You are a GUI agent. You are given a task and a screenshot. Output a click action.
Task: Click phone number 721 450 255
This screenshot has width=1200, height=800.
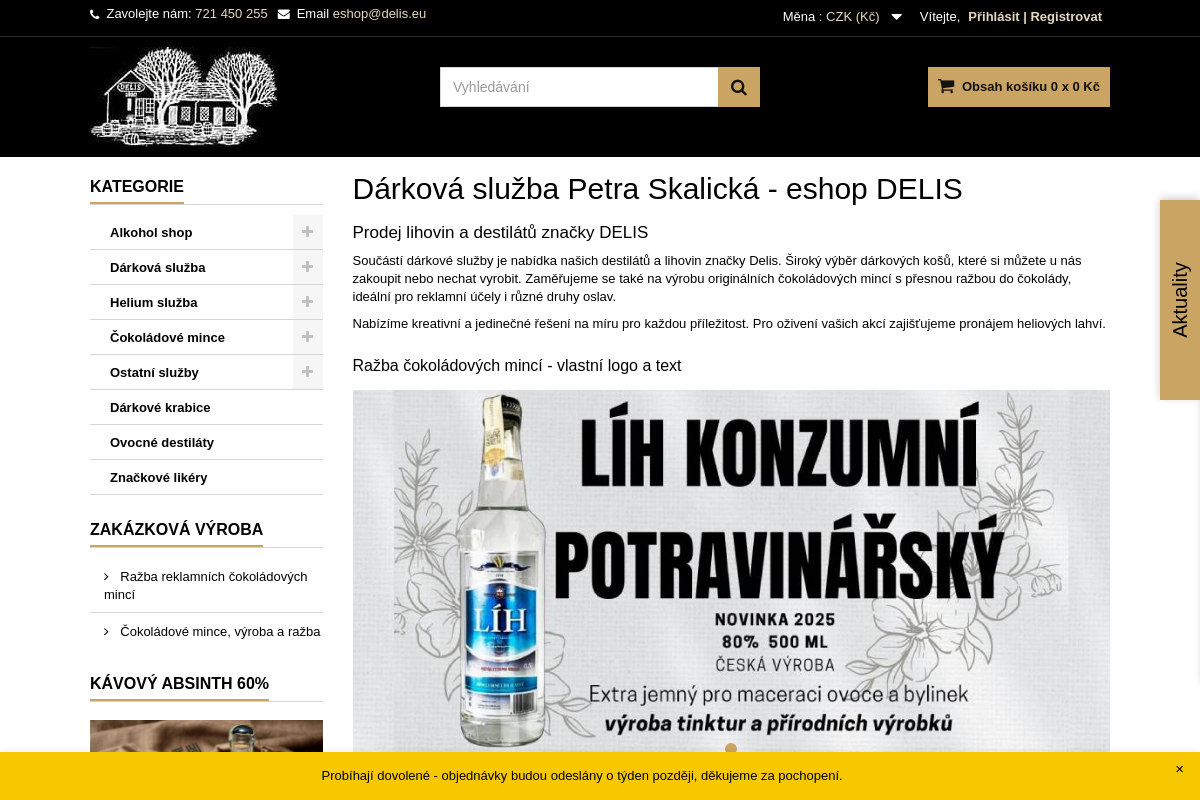pyautogui.click(x=231, y=14)
